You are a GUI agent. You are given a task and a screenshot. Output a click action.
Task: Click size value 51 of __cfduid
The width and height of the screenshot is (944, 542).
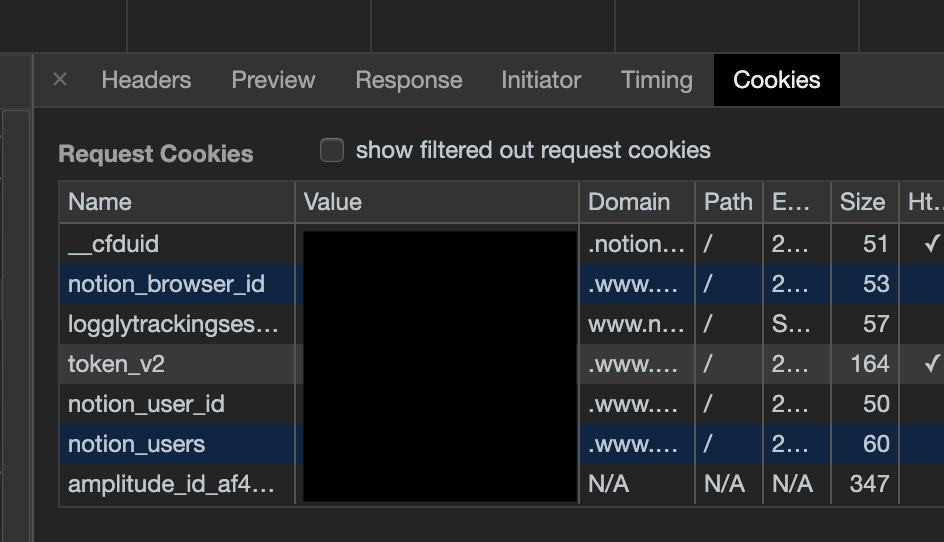click(875, 244)
